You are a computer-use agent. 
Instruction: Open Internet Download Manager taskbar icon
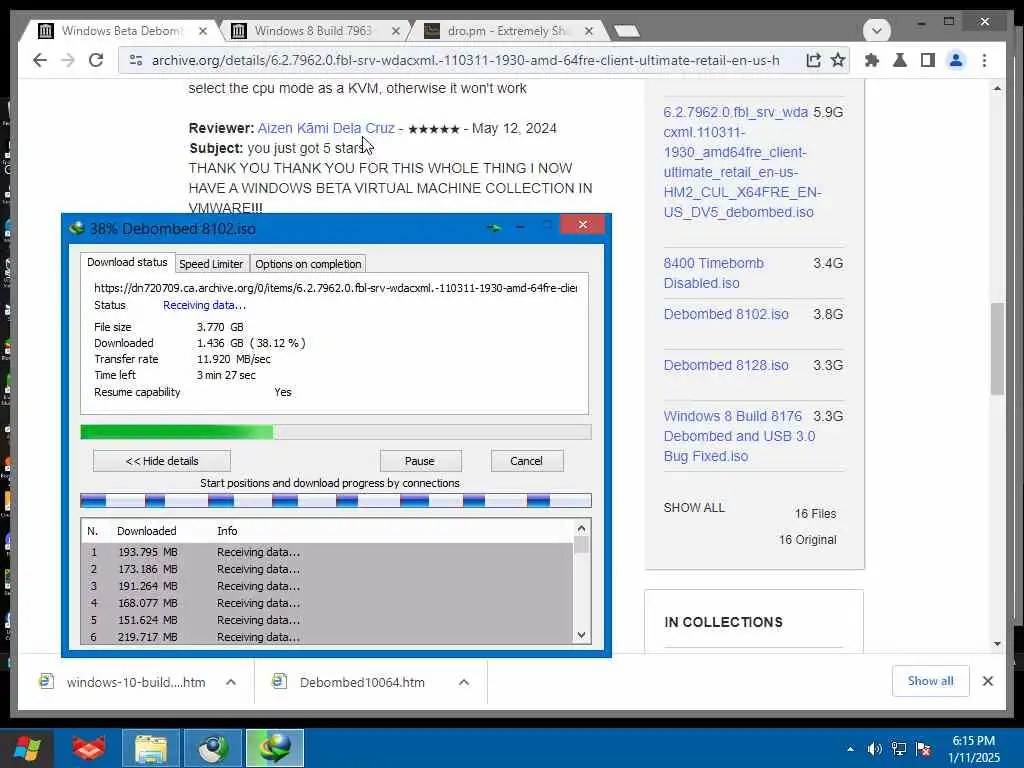point(275,748)
